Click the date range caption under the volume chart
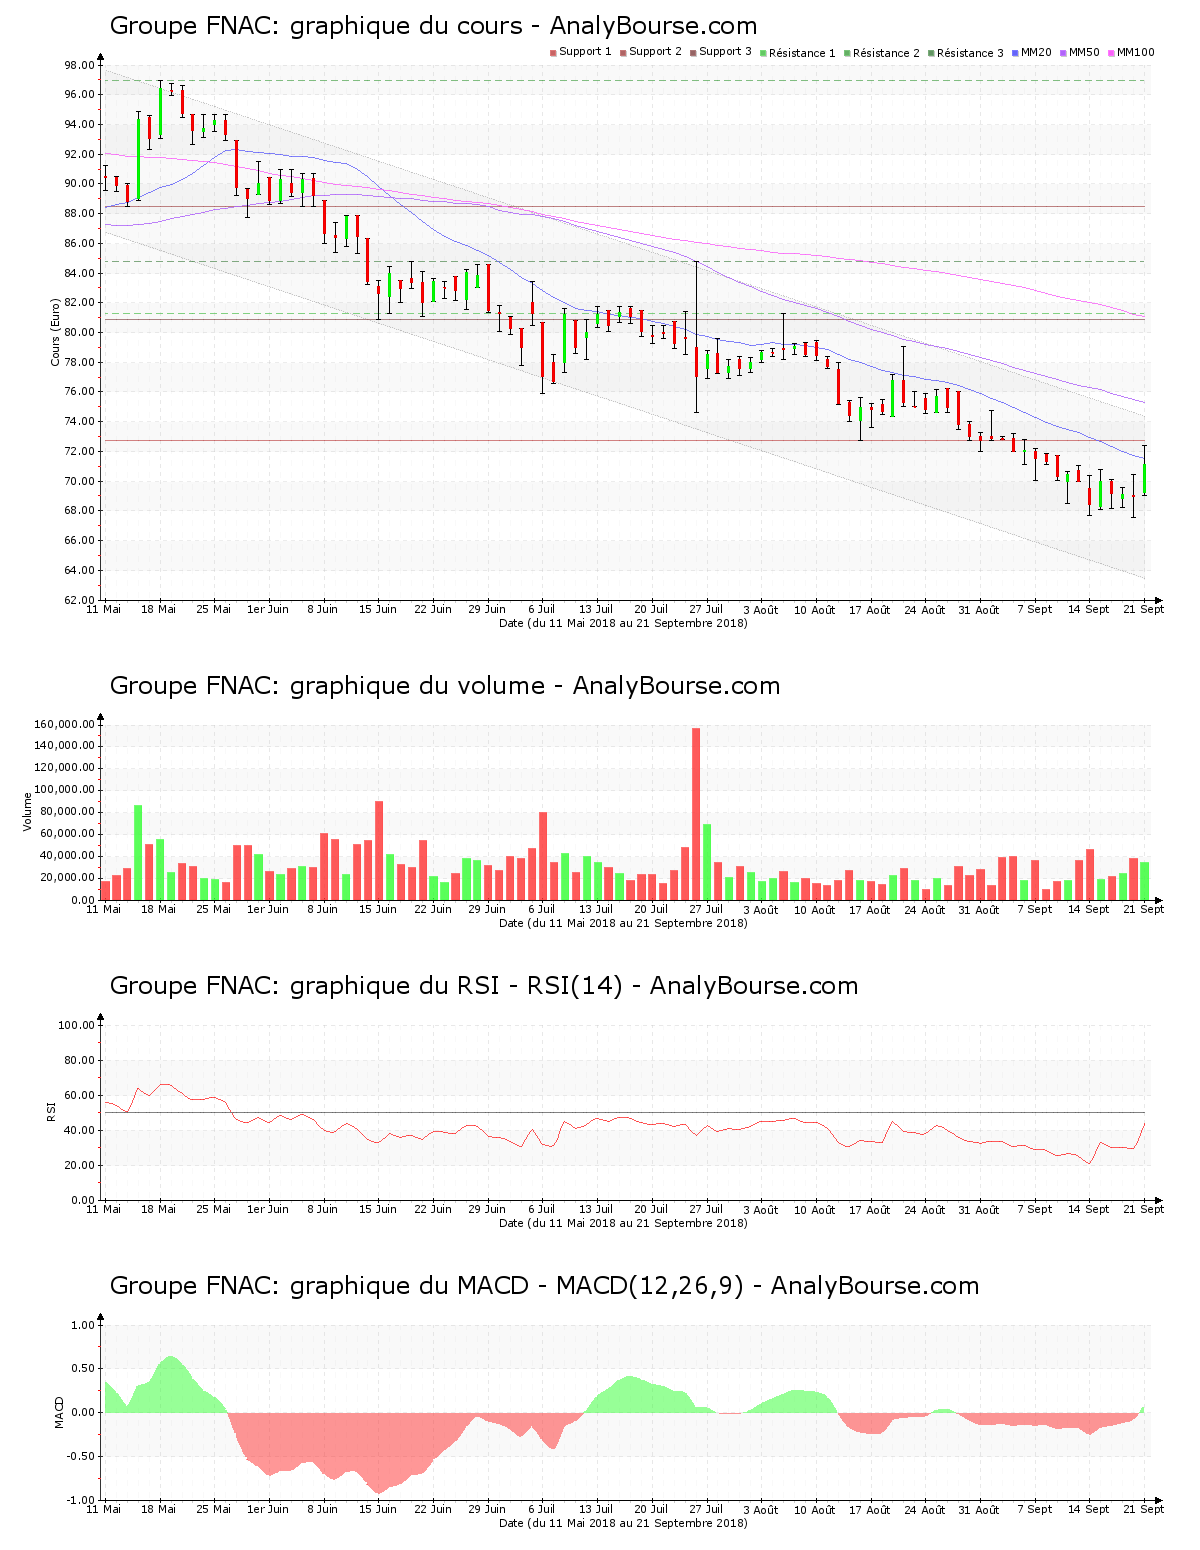The height and width of the screenshot is (1550, 1200). click(624, 923)
